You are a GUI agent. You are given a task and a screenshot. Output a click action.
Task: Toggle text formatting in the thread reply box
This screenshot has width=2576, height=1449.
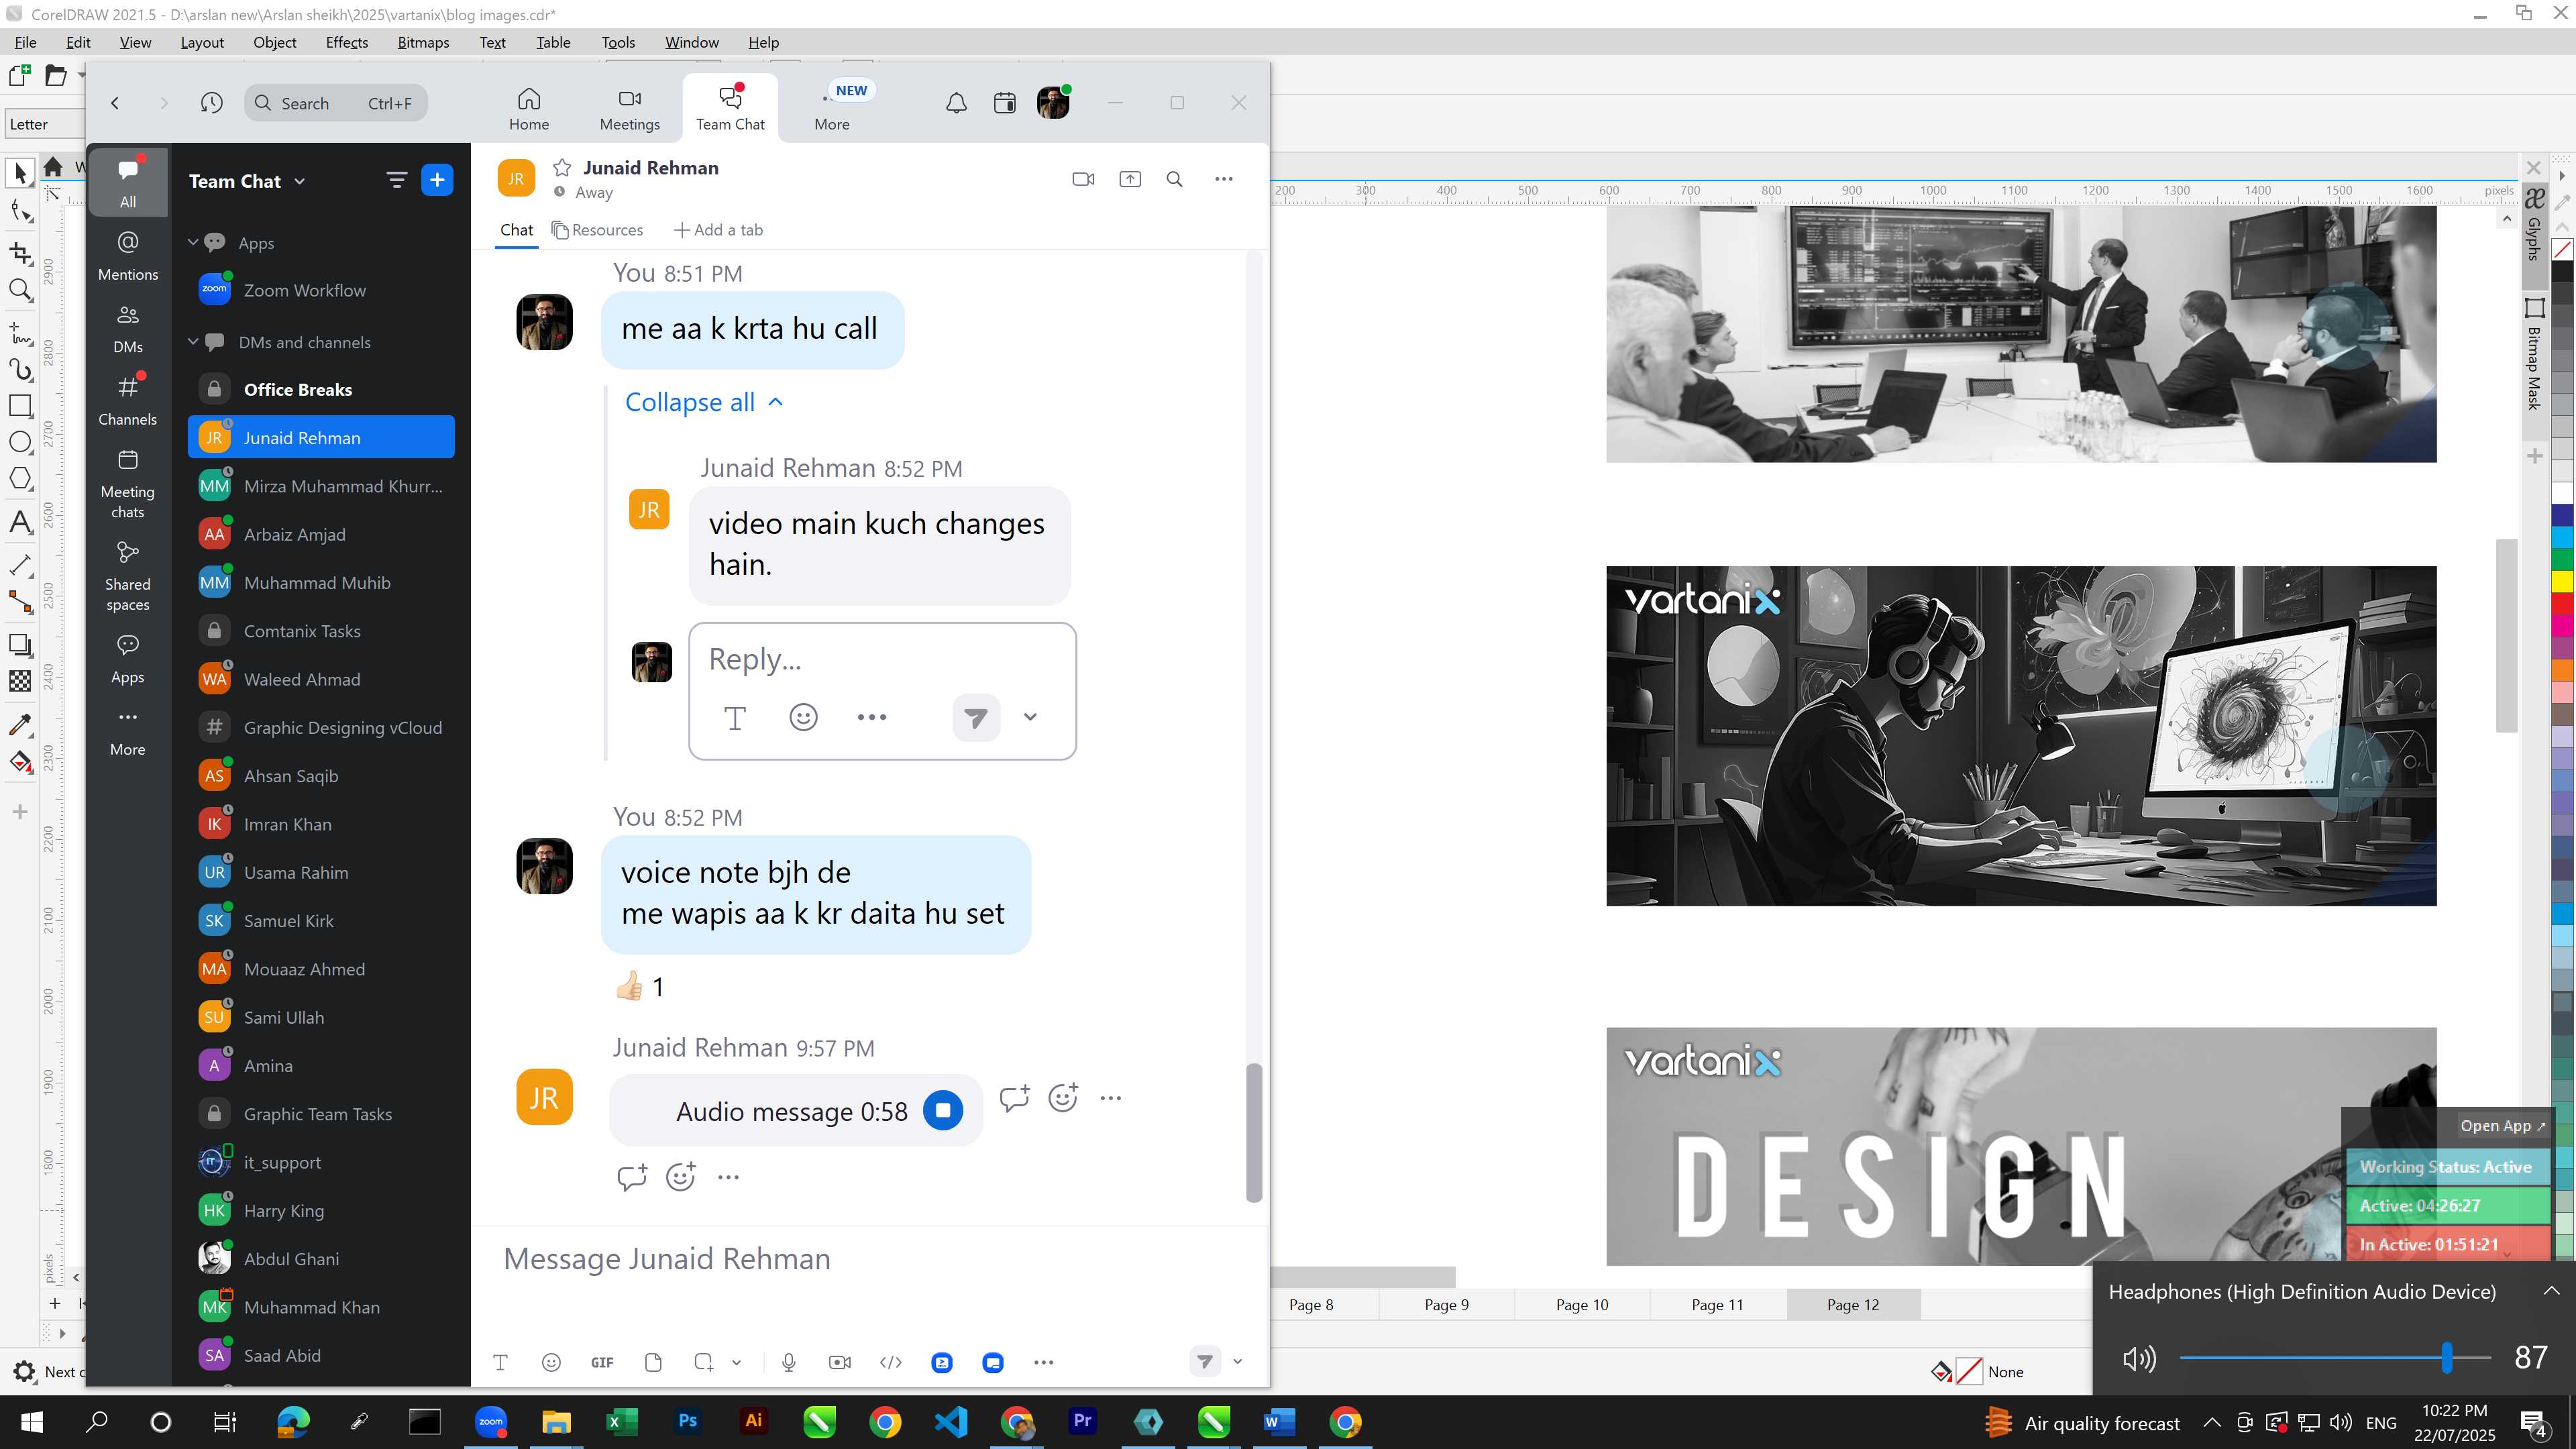click(735, 718)
